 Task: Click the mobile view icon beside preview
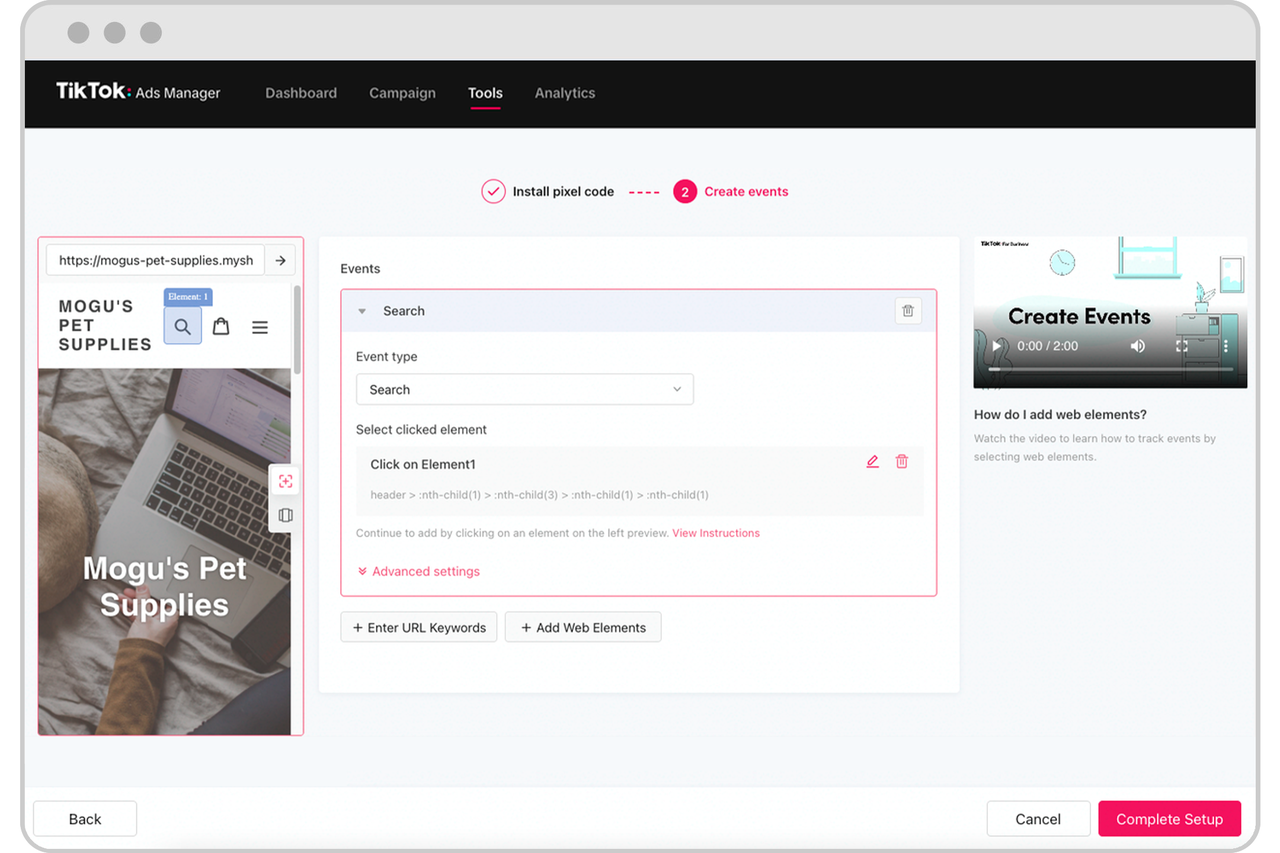pos(286,515)
